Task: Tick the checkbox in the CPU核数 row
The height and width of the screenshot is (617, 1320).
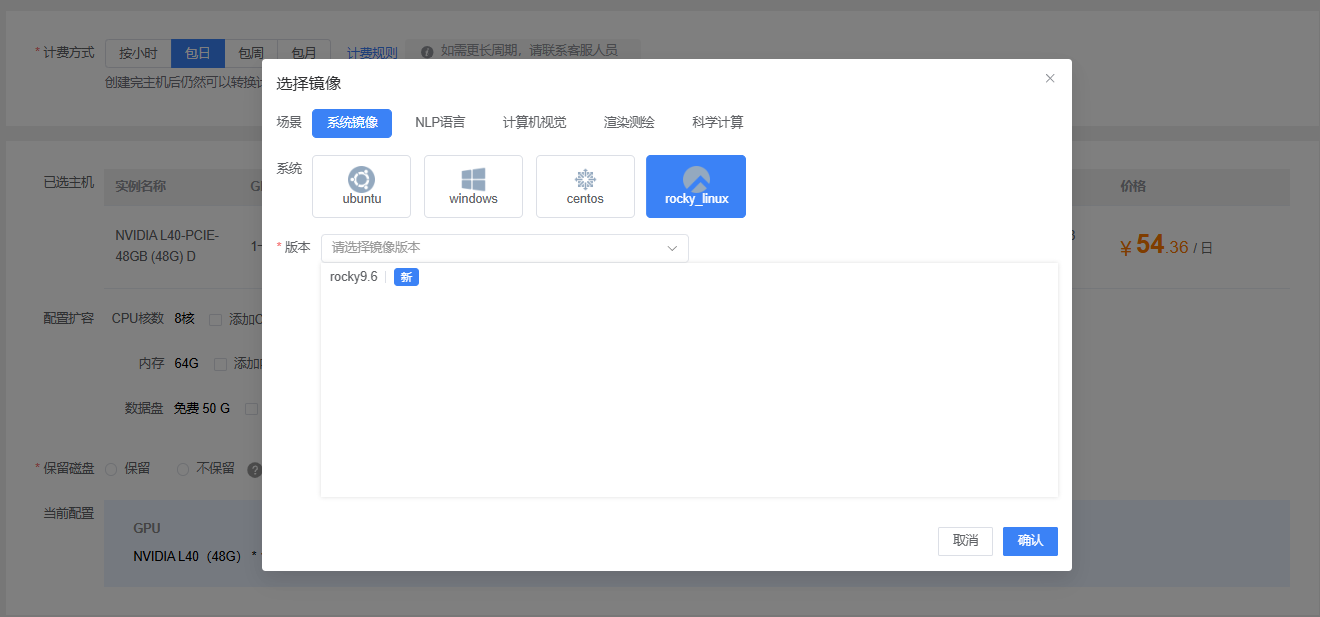Action: point(216,320)
